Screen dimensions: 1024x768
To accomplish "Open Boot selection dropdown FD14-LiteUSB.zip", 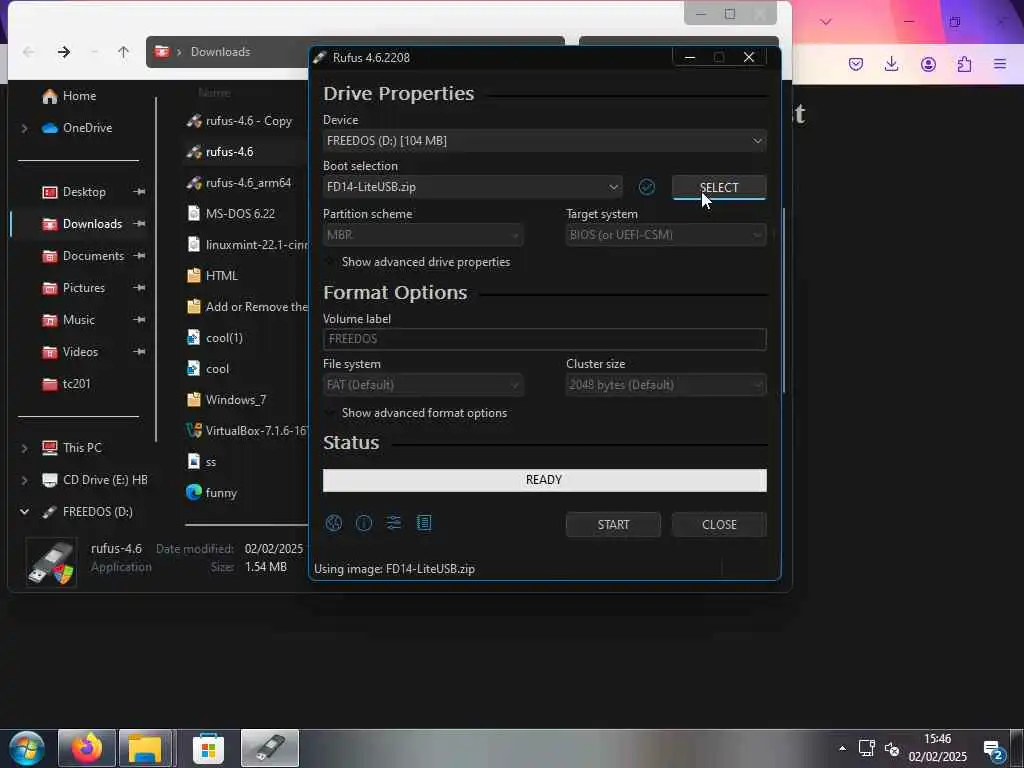I will tap(472, 187).
